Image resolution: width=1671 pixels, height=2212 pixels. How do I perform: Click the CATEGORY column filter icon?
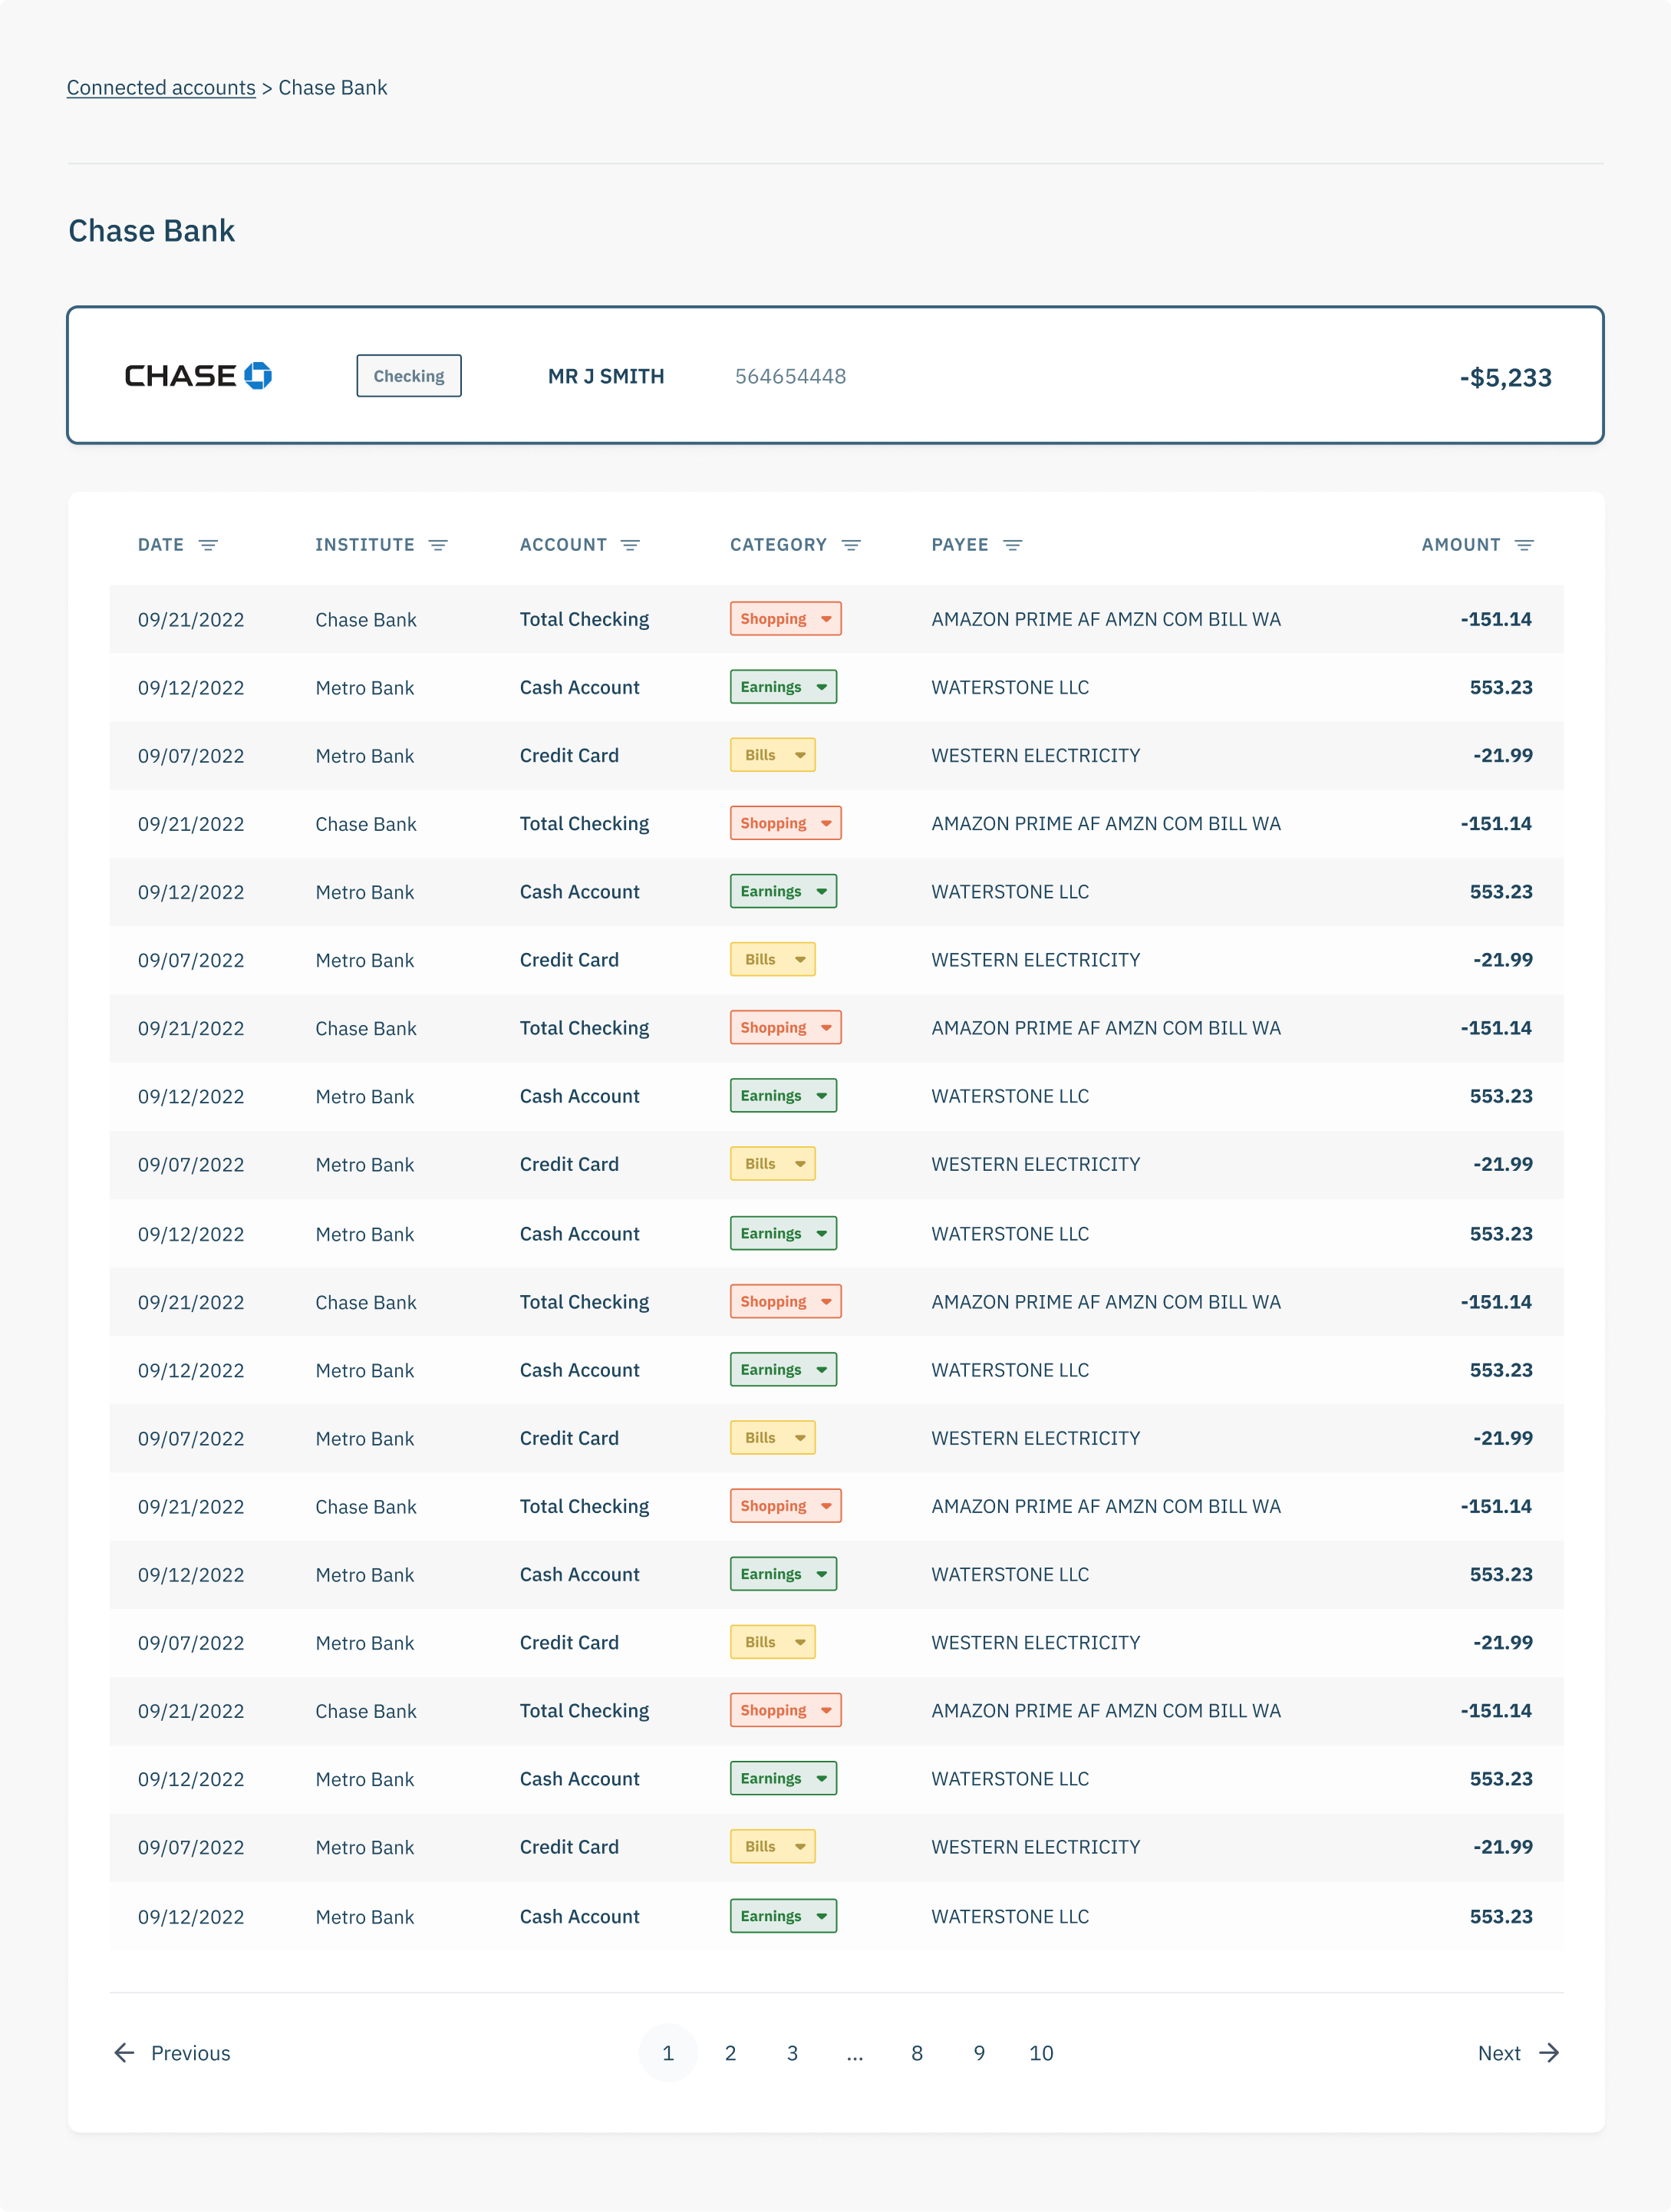click(851, 545)
